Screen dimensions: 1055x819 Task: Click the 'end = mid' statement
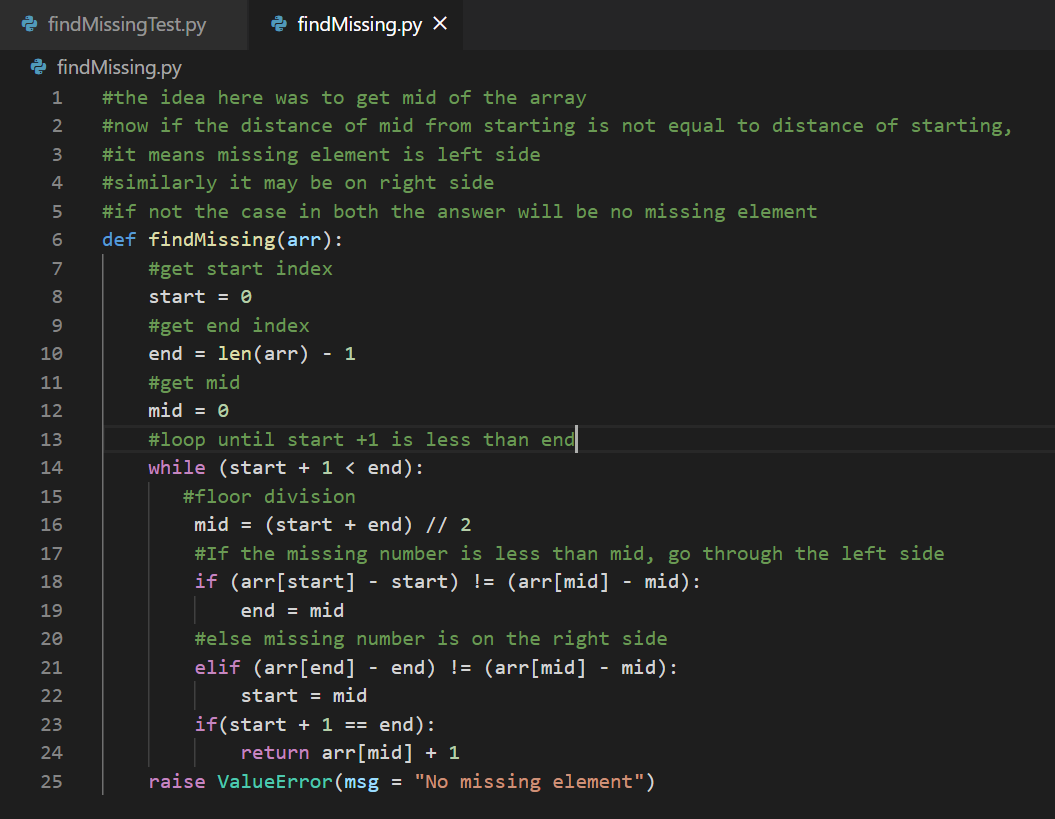(x=292, y=610)
